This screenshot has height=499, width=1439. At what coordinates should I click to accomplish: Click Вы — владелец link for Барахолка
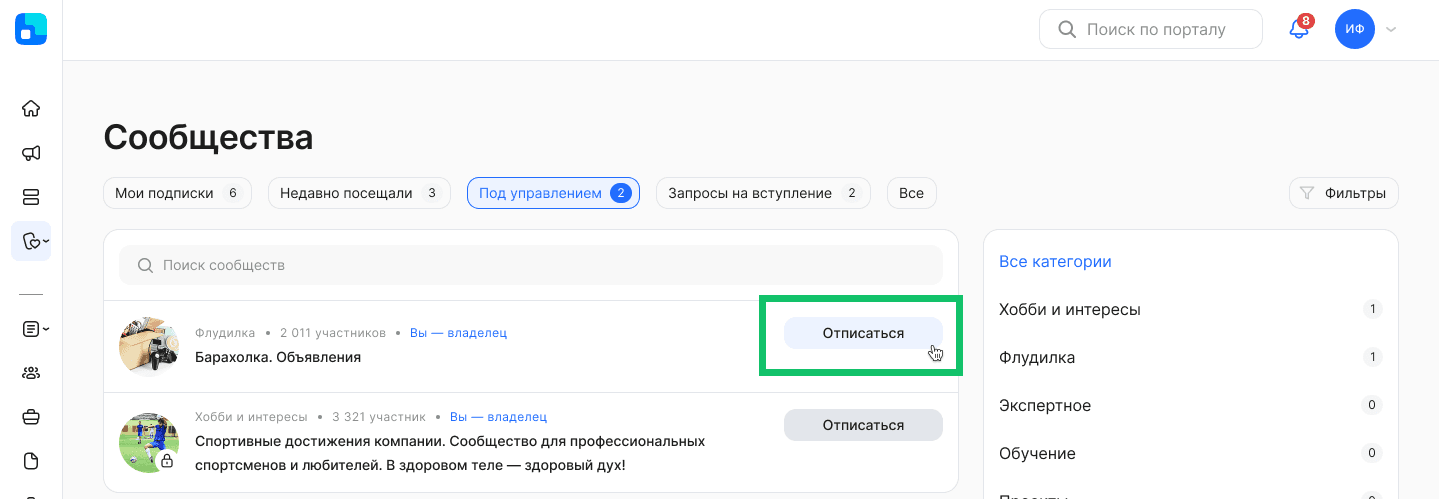click(458, 333)
